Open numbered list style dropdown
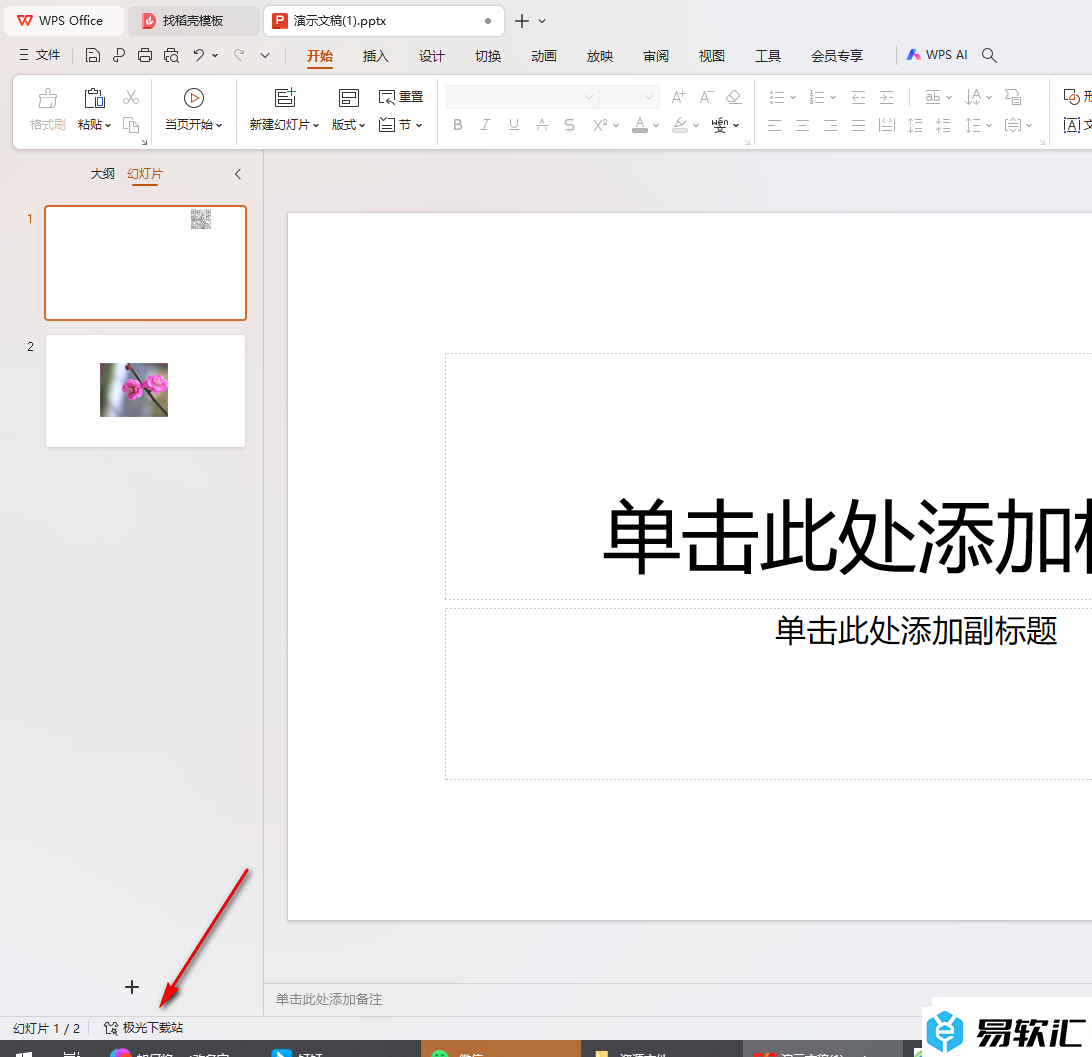Image resolution: width=1092 pixels, height=1057 pixels. [x=832, y=97]
